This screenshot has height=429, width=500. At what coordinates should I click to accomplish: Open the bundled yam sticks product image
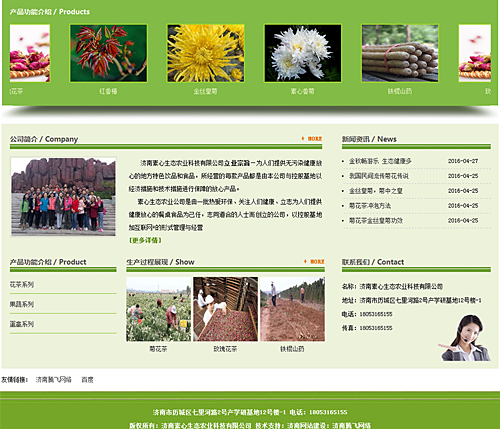pyautogui.click(x=400, y=53)
